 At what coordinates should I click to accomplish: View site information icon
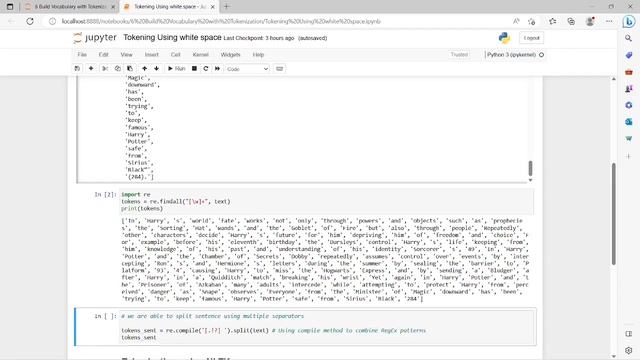point(52,21)
